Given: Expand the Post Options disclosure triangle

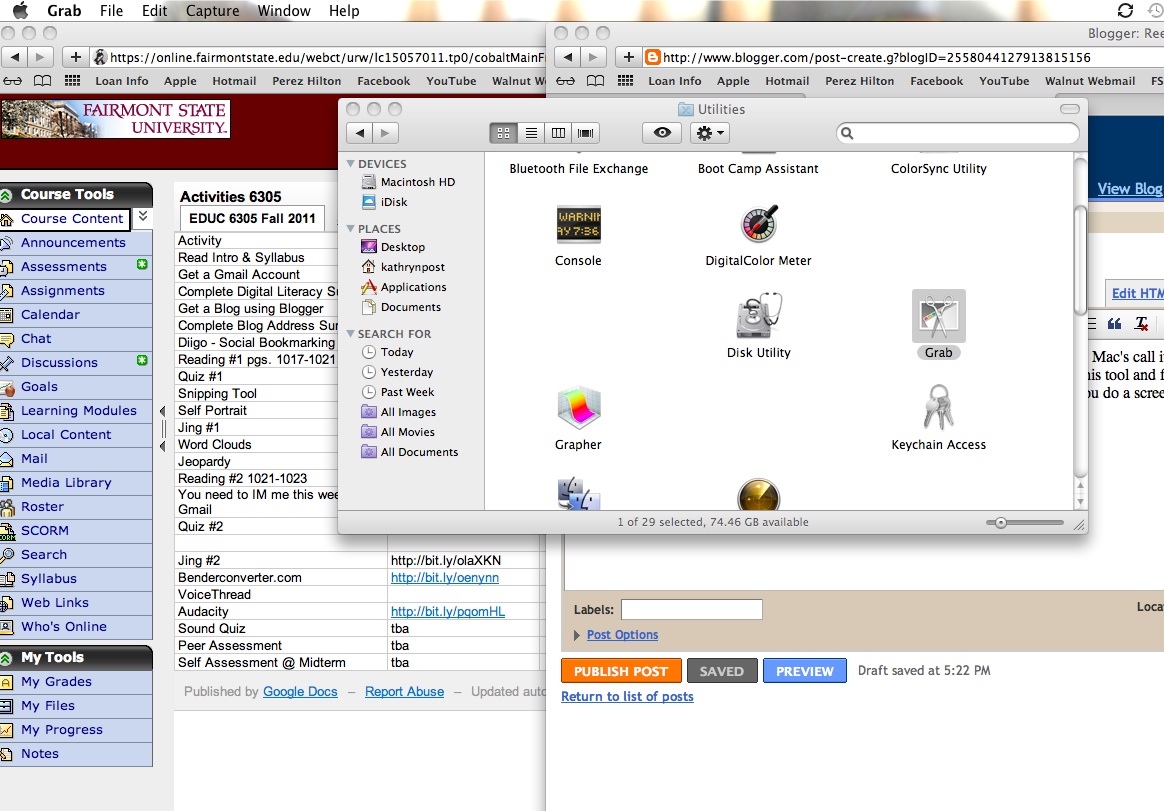Looking at the screenshot, I should (x=577, y=635).
